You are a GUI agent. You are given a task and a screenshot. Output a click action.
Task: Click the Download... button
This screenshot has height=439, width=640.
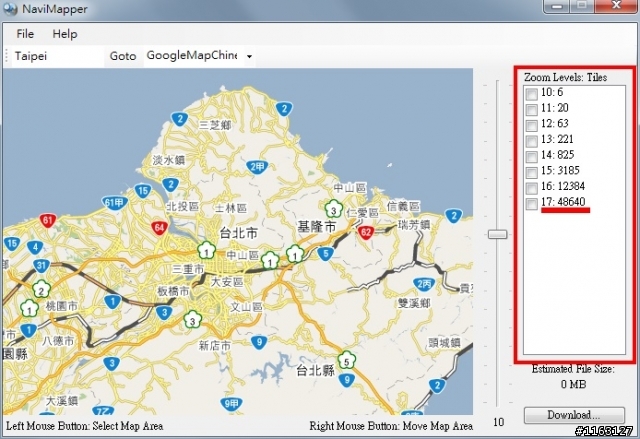click(x=574, y=415)
